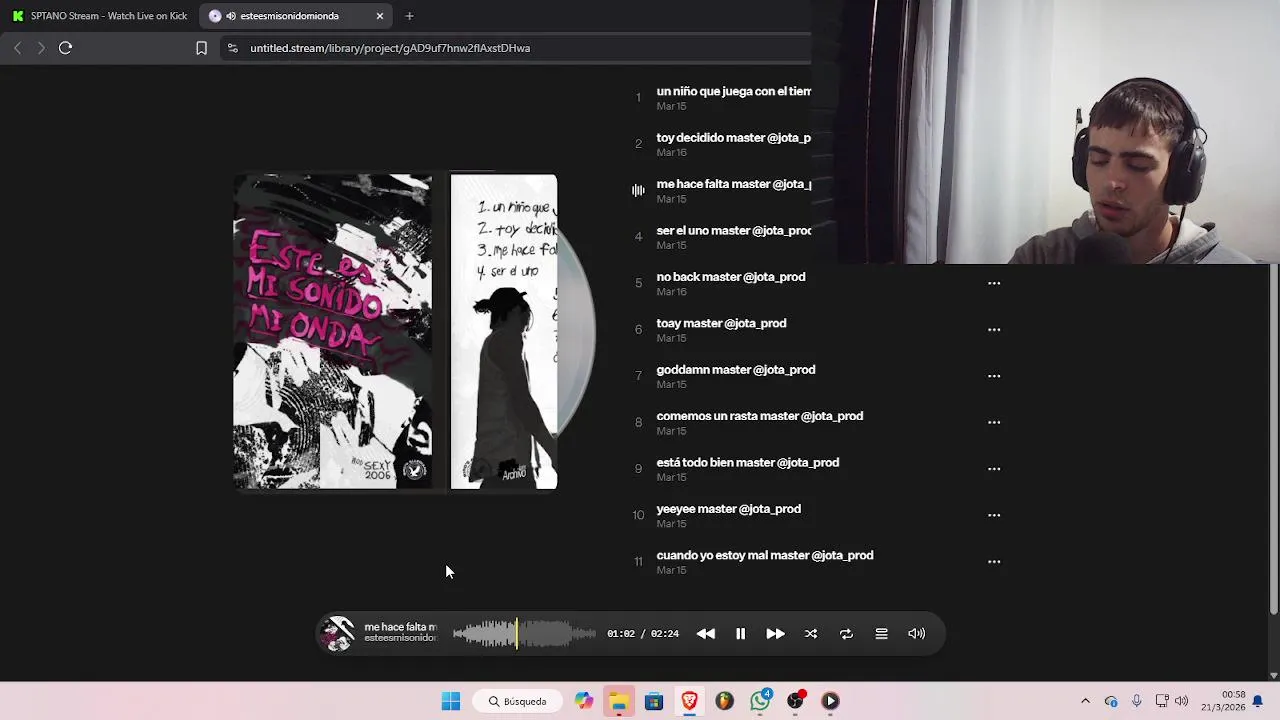Switch to SPTANO Stream Kick tab
The width and height of the screenshot is (1280, 720).
point(99,16)
